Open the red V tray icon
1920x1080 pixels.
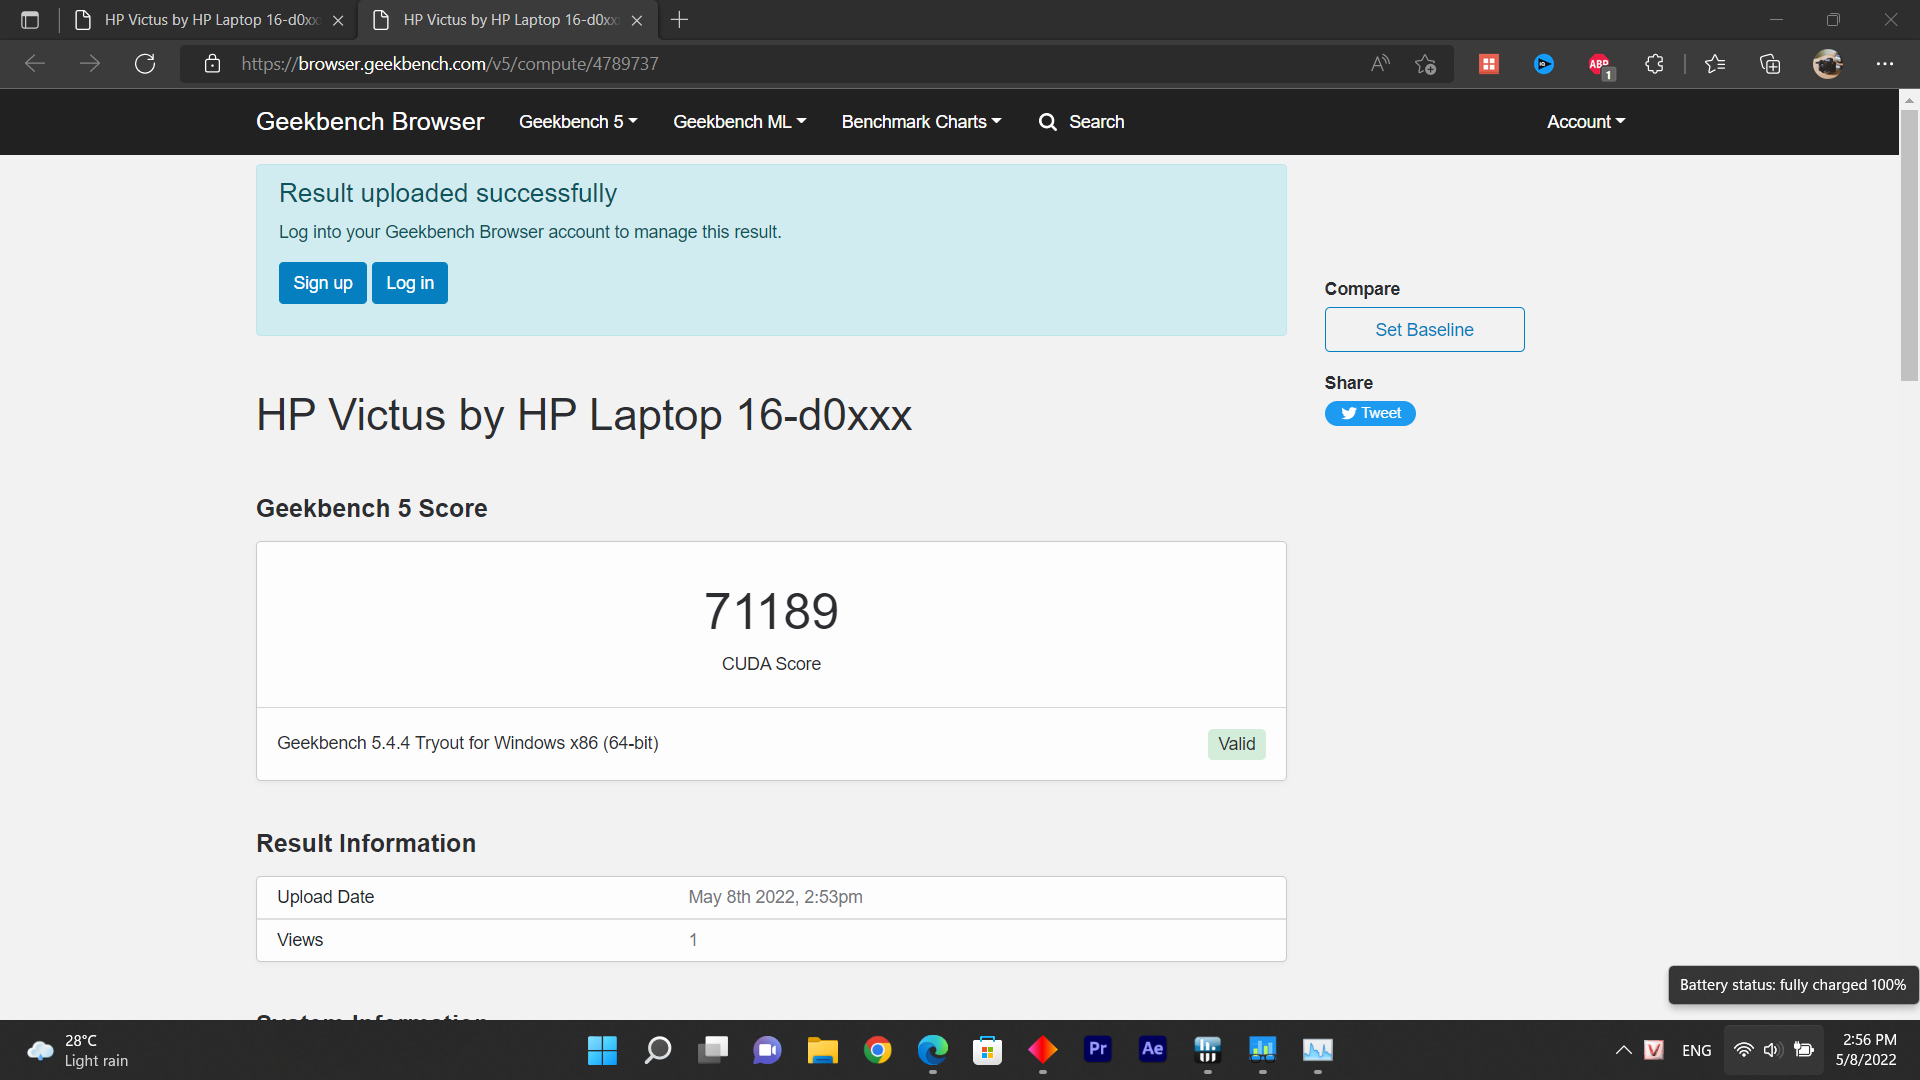click(1654, 1050)
